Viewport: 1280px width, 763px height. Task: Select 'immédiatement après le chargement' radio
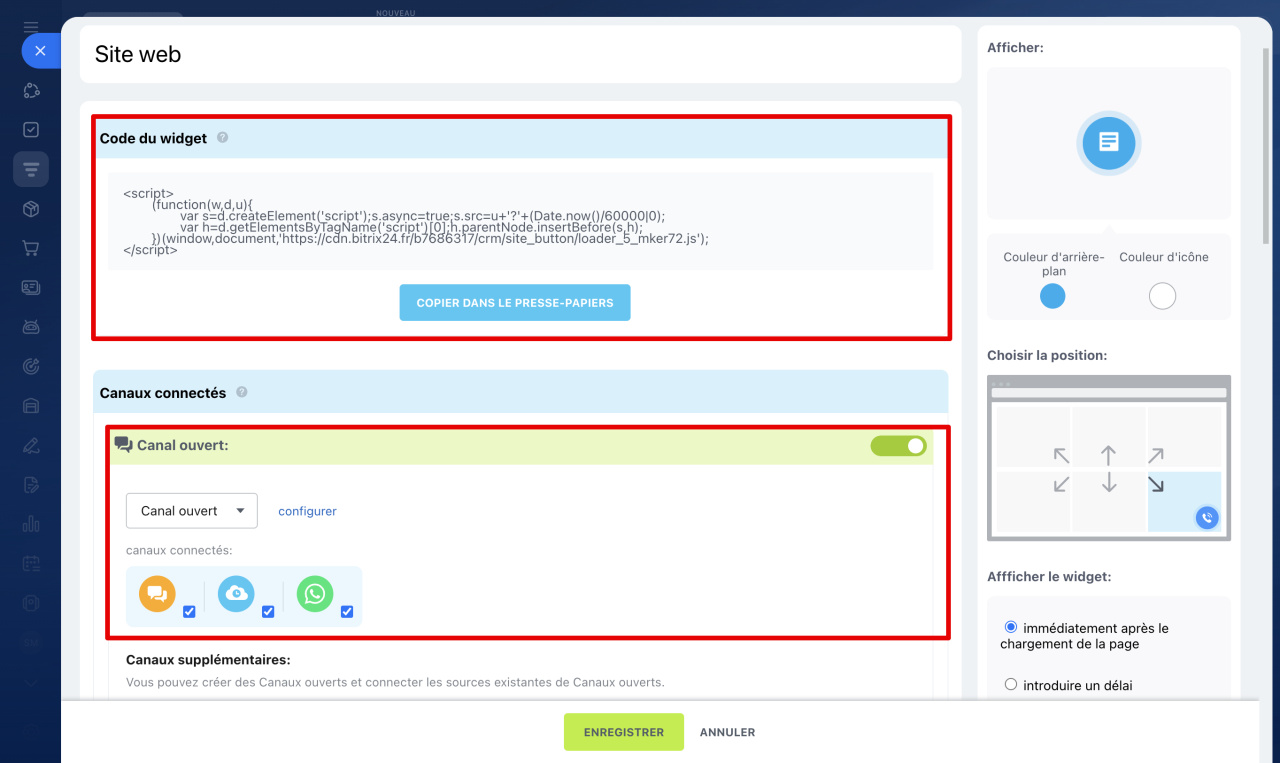tap(1011, 627)
